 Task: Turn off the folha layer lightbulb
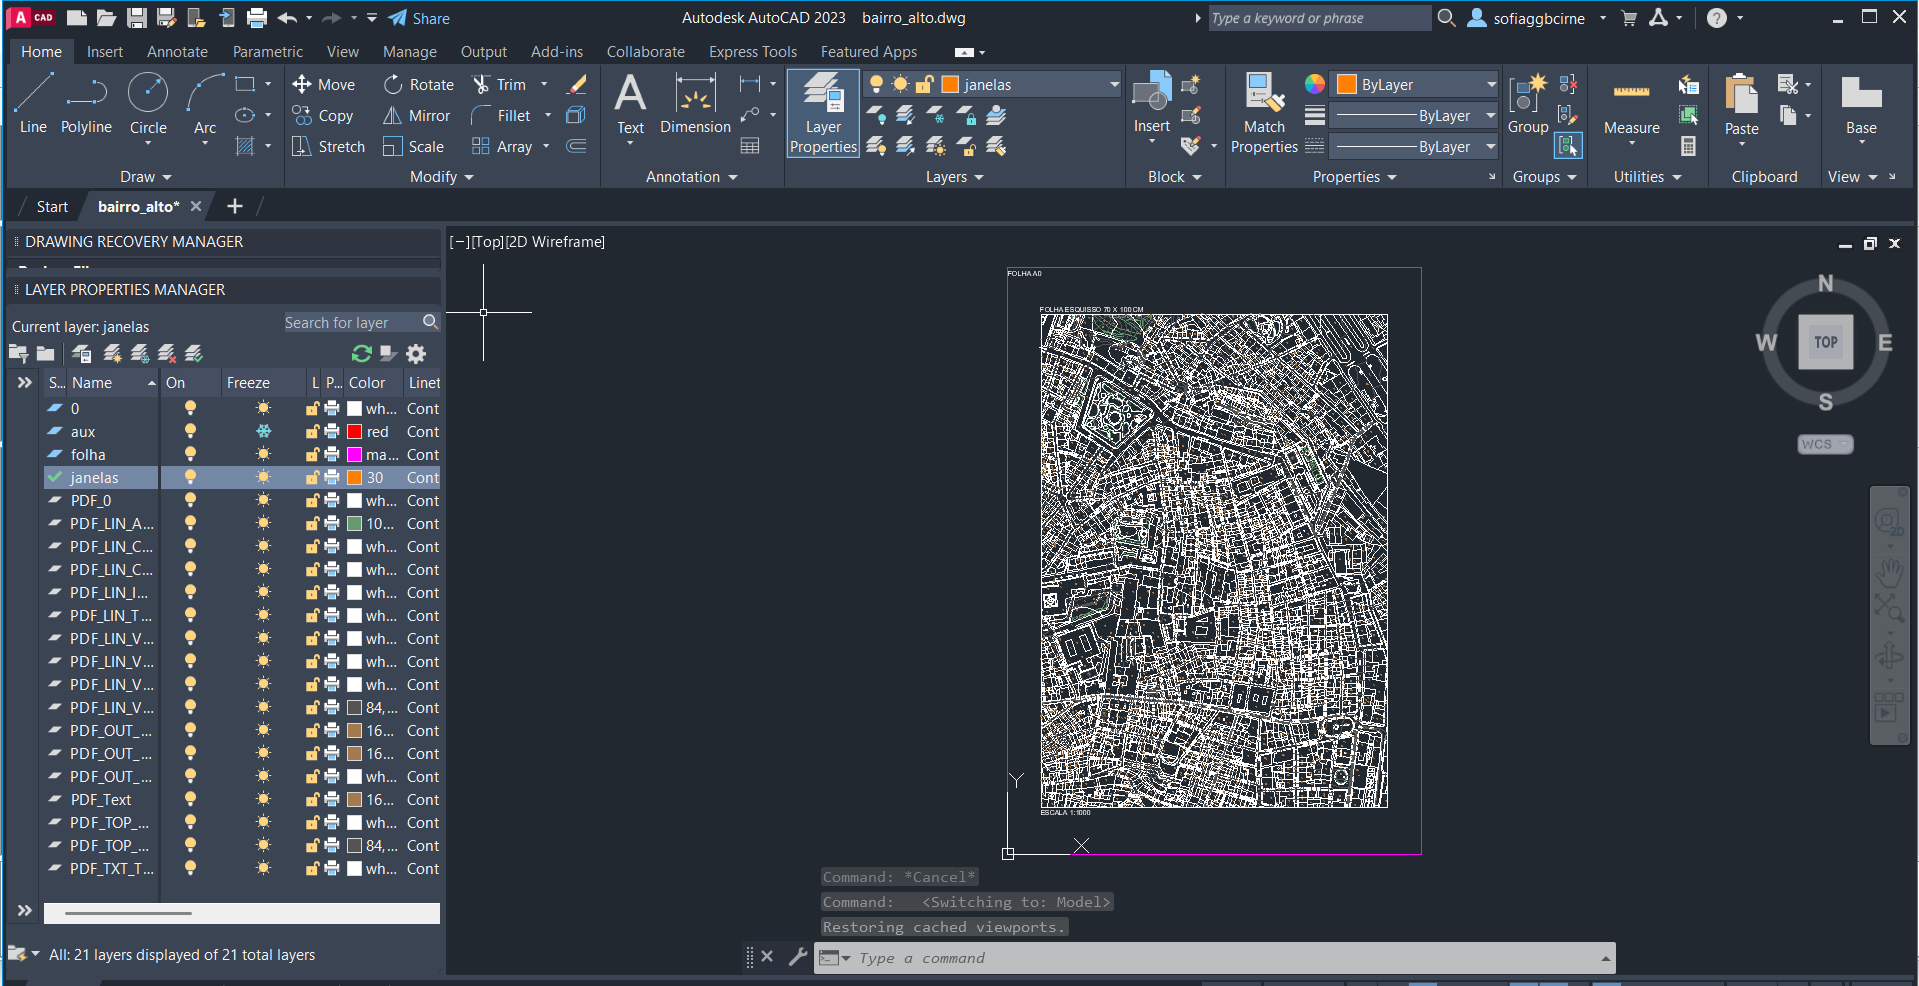(x=190, y=455)
